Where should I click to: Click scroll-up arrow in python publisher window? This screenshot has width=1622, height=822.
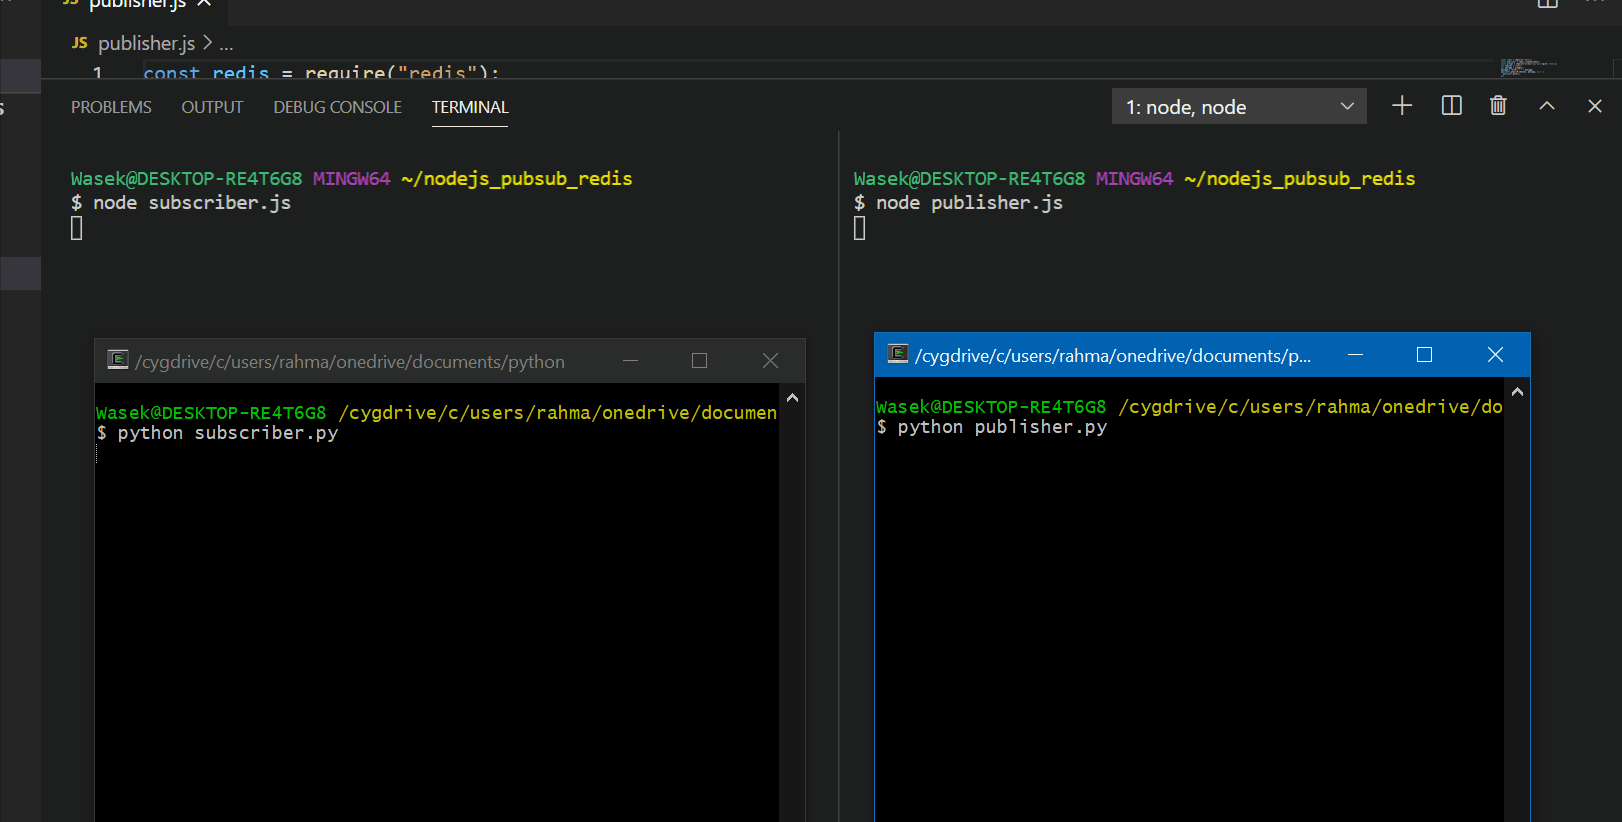click(x=1517, y=392)
